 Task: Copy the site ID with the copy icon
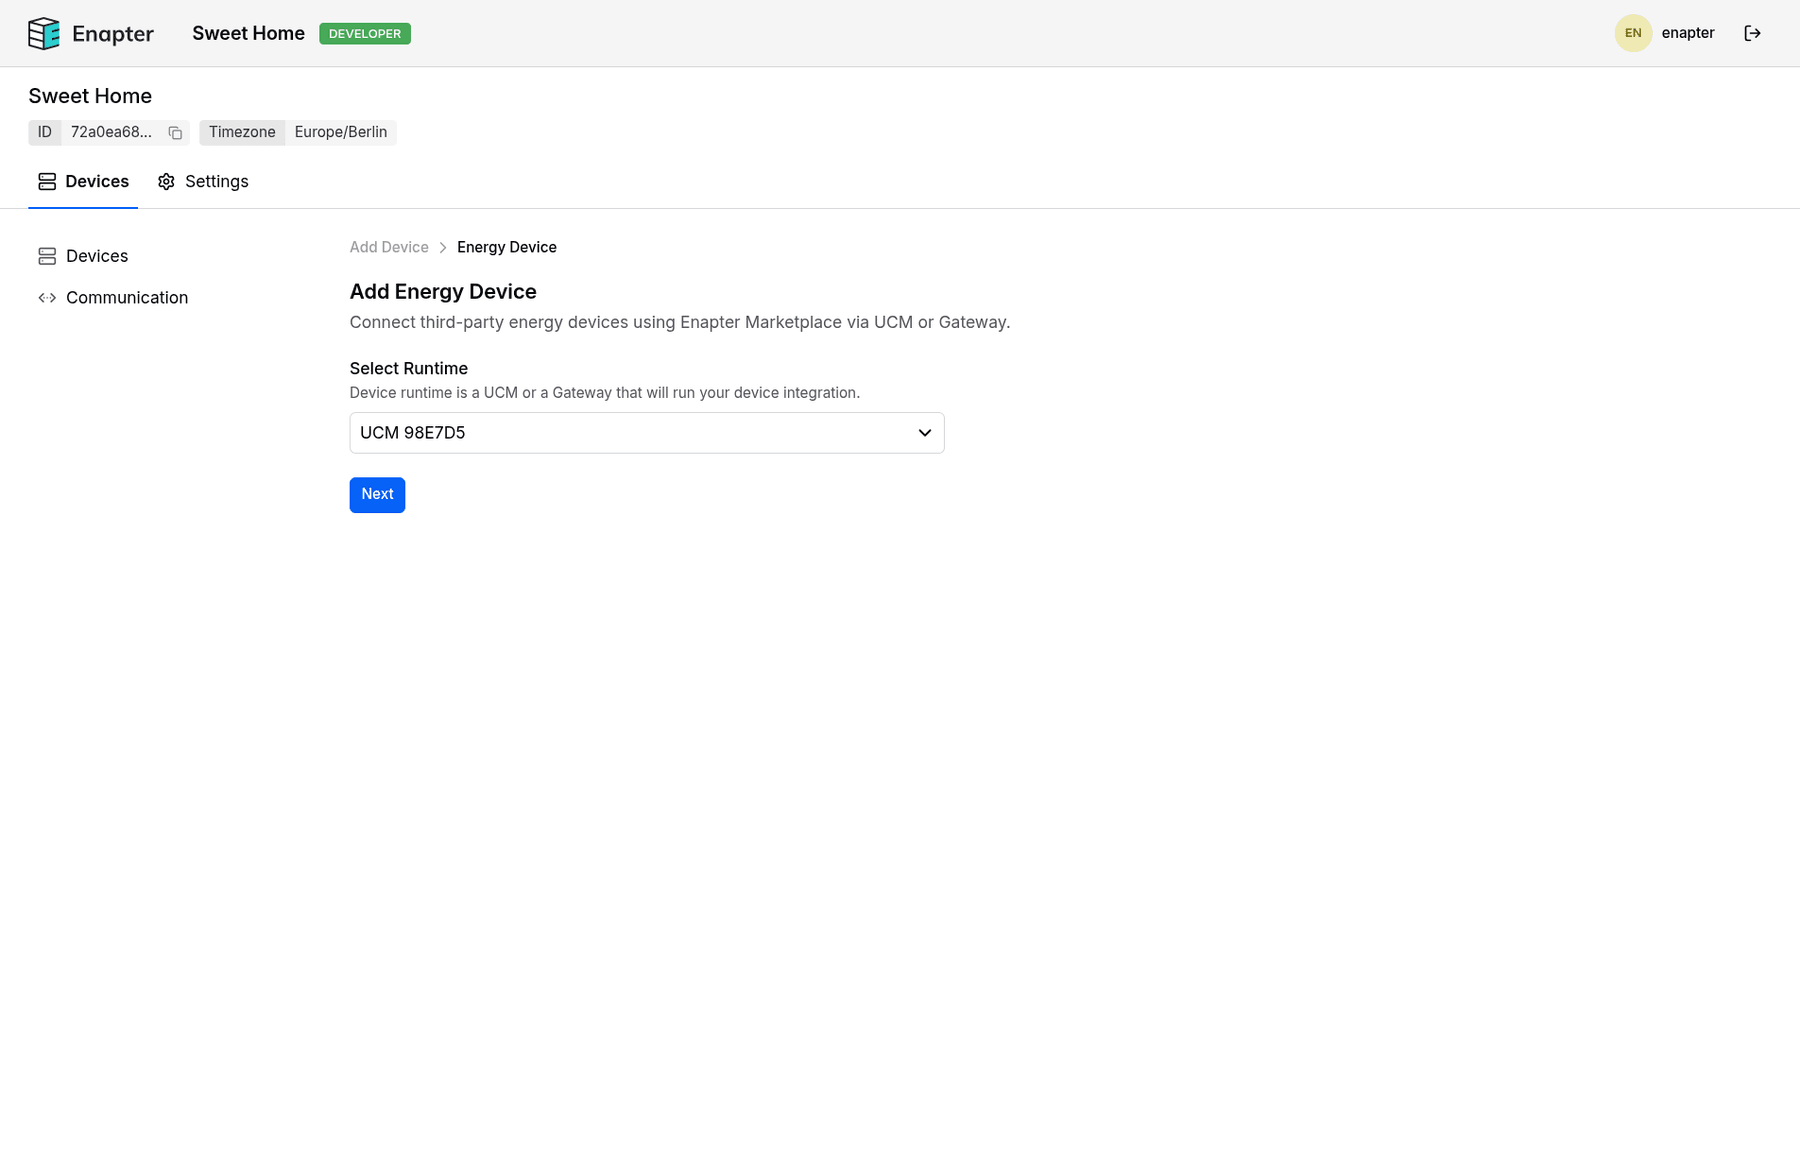(175, 133)
